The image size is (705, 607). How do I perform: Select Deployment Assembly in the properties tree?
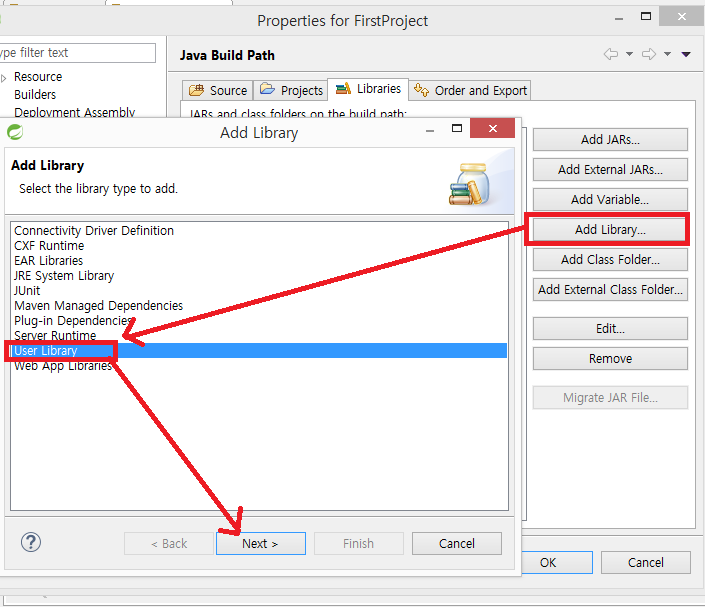pos(74,113)
